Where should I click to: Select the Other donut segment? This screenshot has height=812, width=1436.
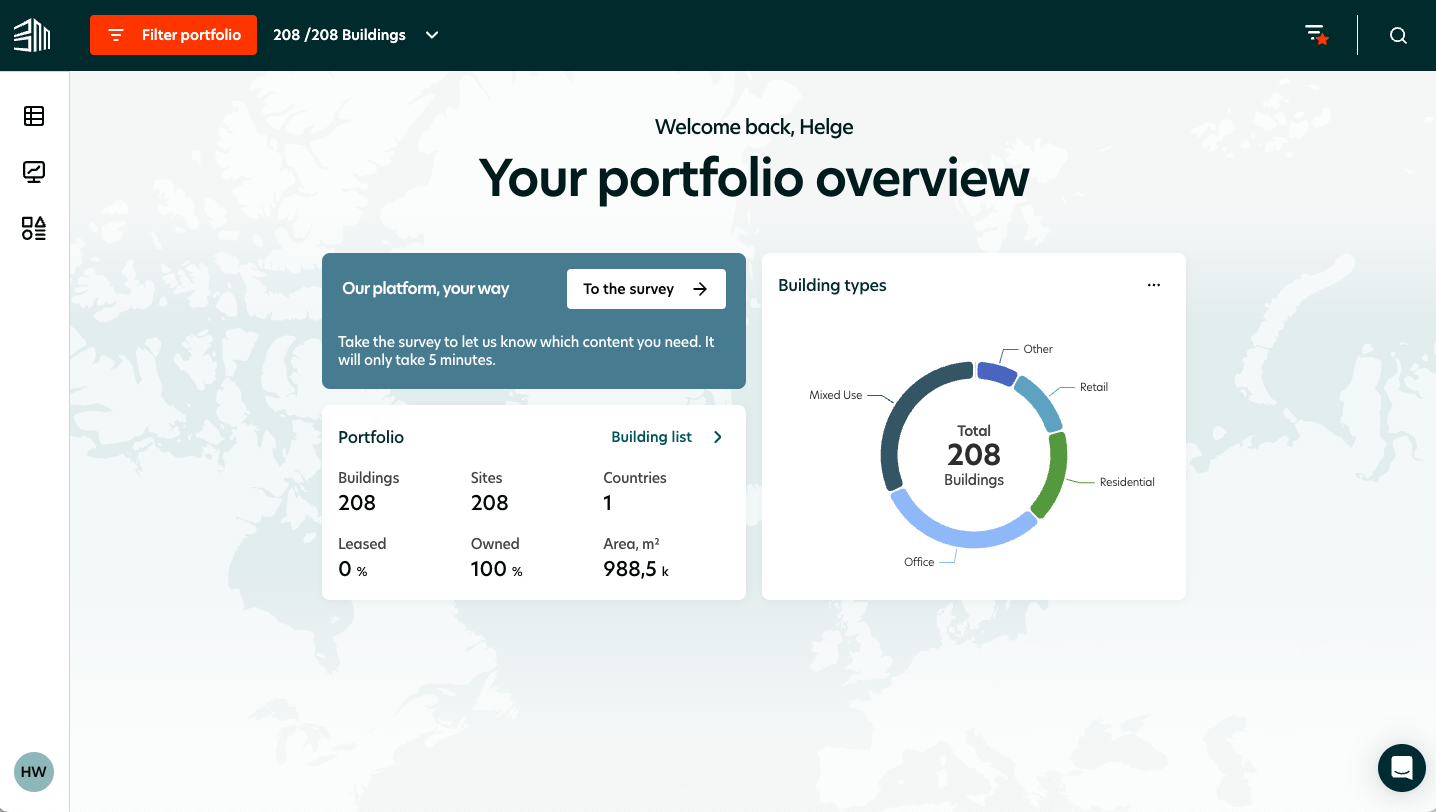click(x=996, y=373)
